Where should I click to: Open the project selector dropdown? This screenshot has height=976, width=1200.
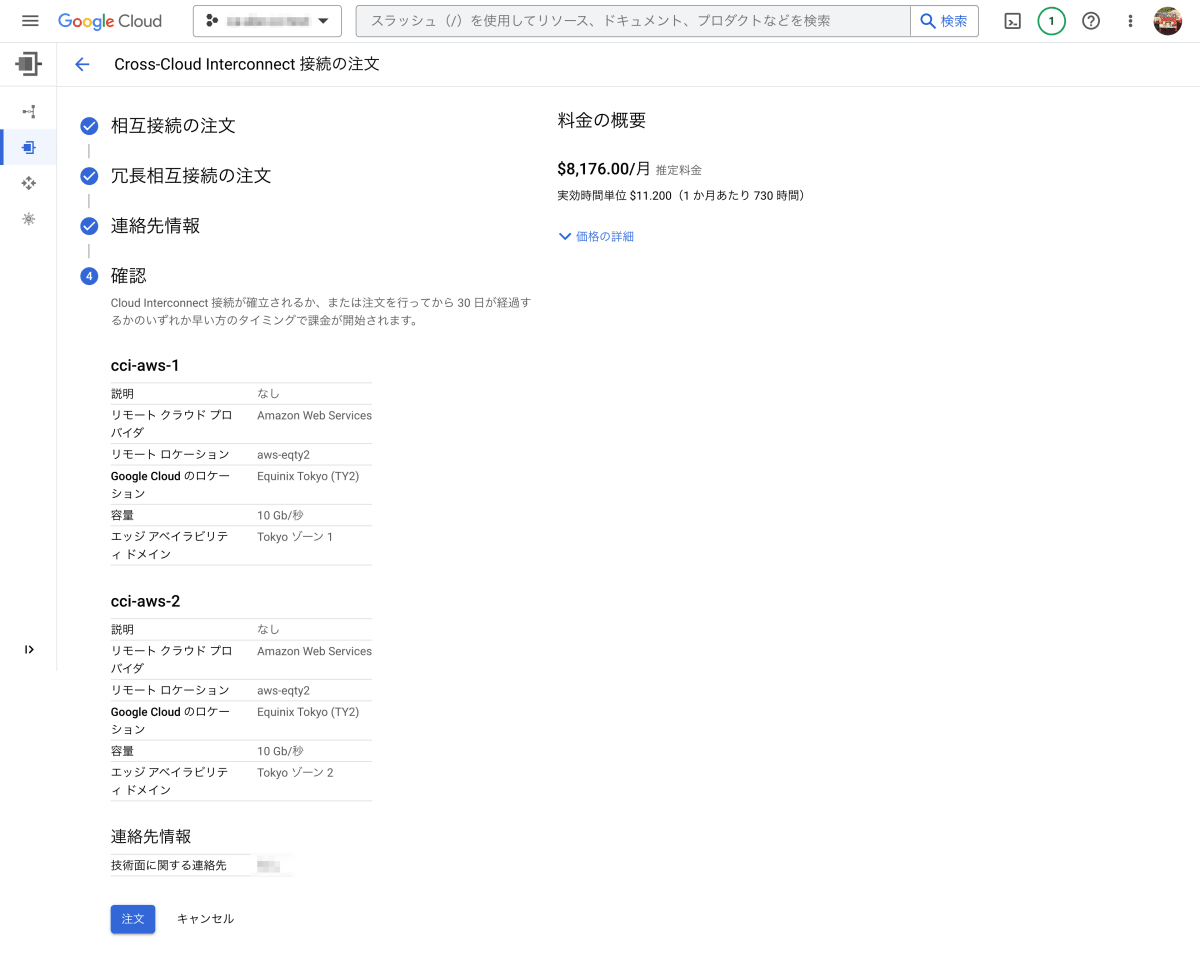[x=267, y=21]
